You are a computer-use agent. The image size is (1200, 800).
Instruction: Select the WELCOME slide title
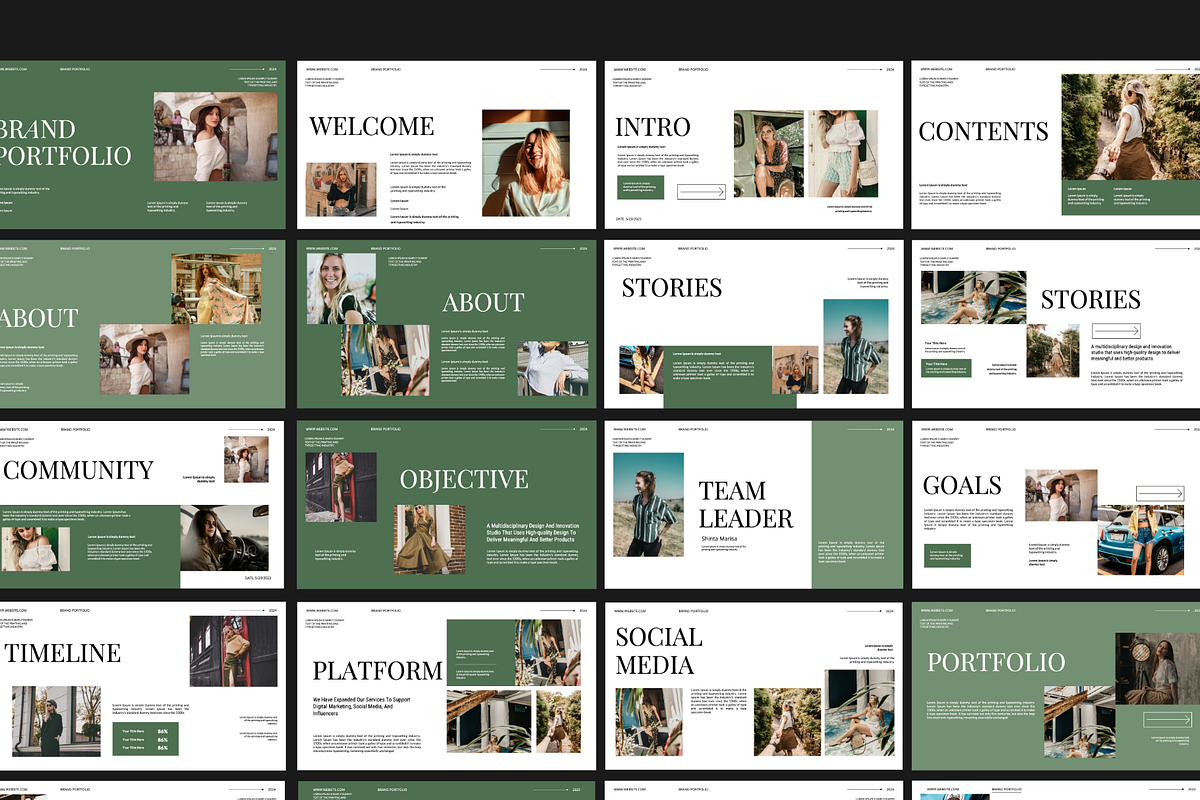372,127
